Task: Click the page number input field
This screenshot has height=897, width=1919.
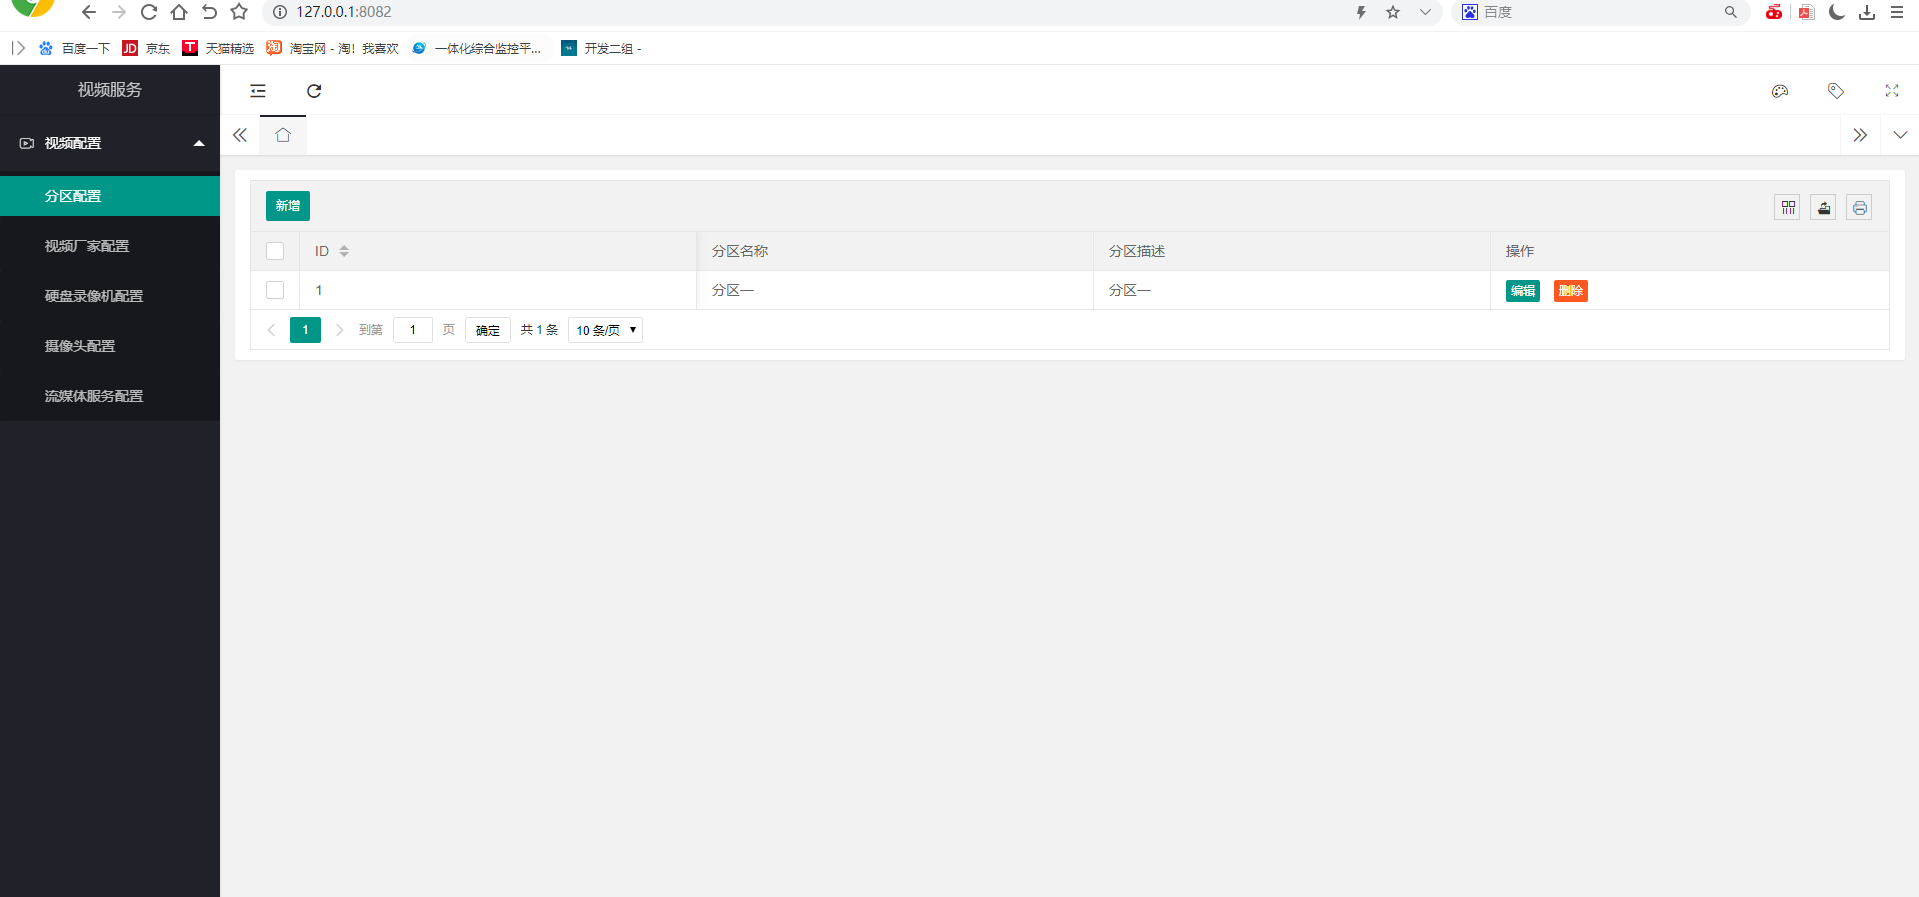Action: [413, 330]
